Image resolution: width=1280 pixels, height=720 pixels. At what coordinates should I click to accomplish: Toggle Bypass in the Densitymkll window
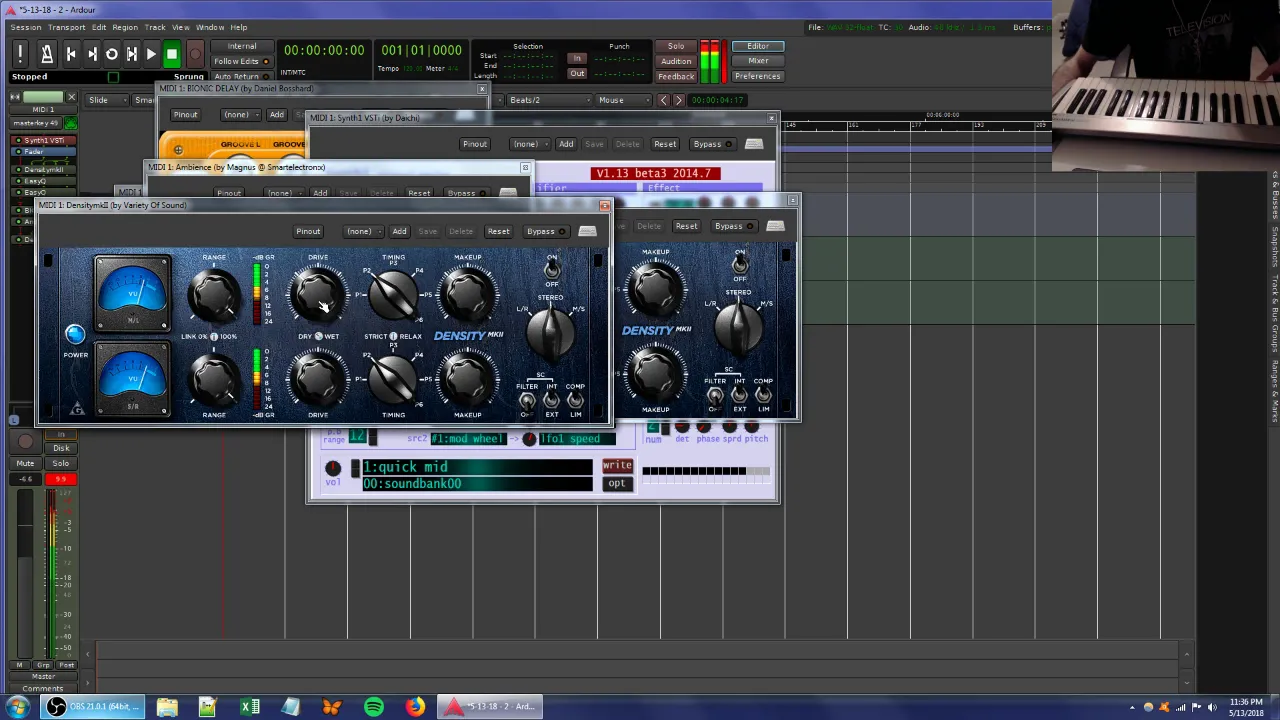point(545,231)
